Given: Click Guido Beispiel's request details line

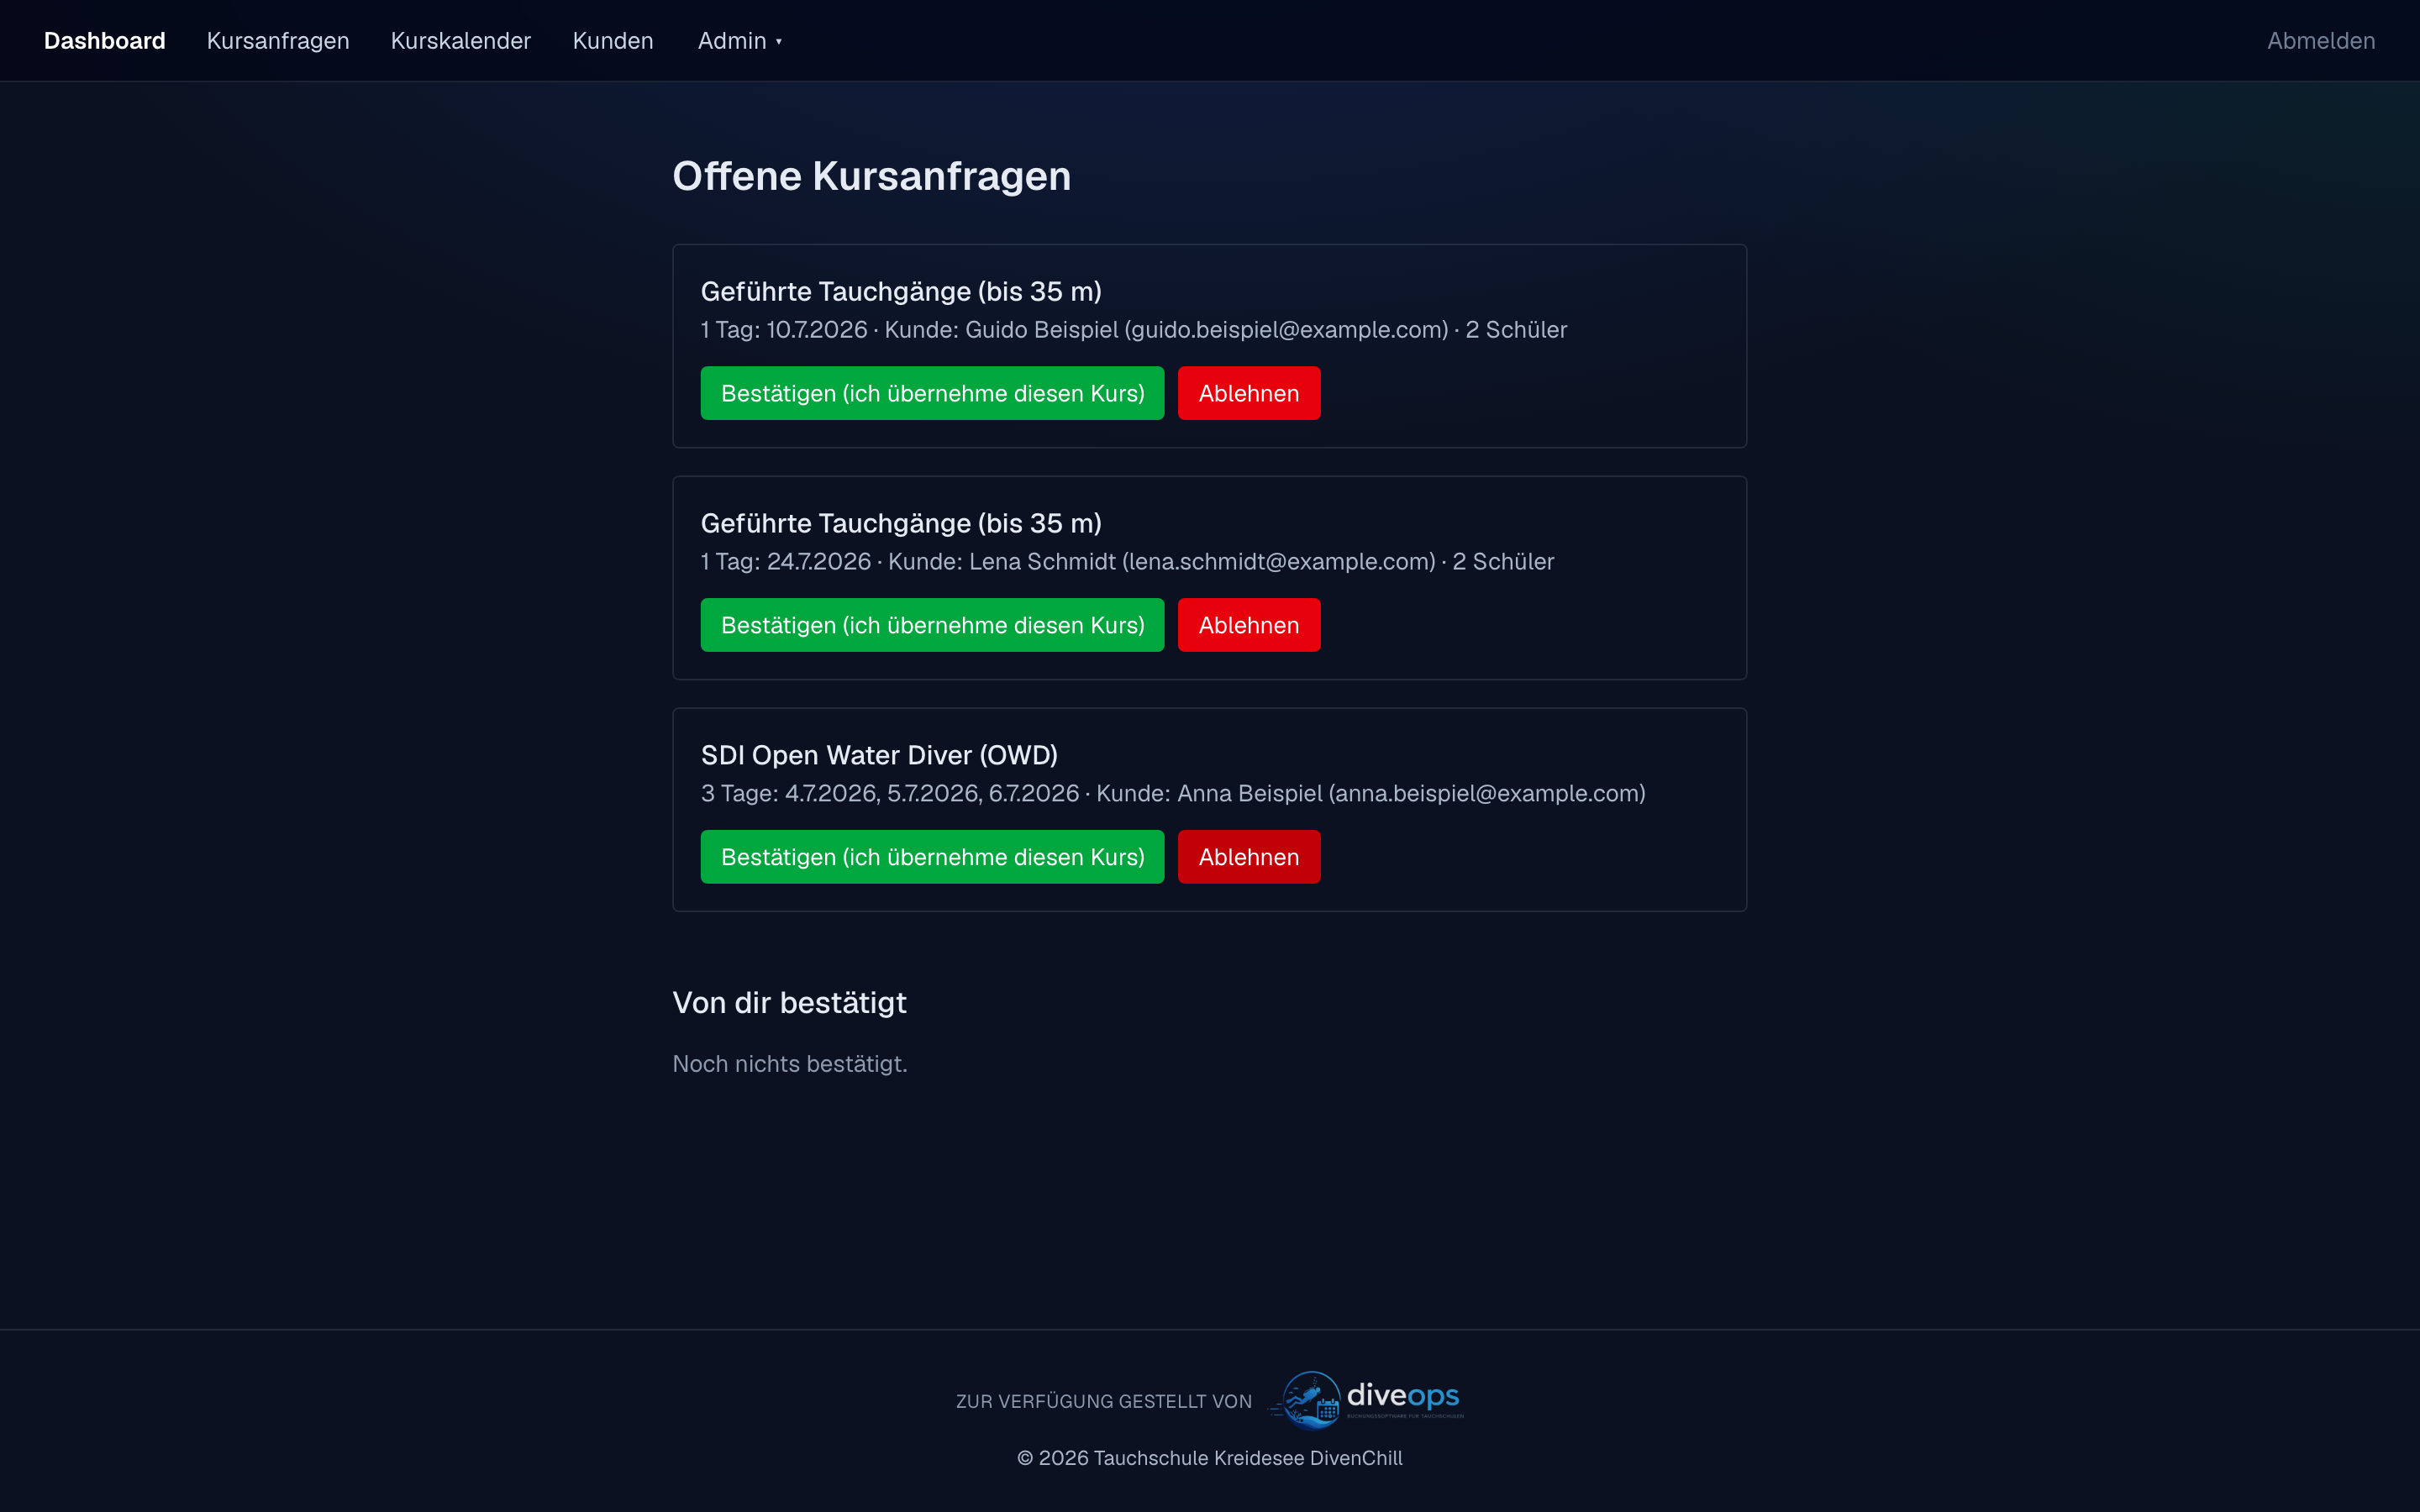Looking at the screenshot, I should pos(1133,330).
